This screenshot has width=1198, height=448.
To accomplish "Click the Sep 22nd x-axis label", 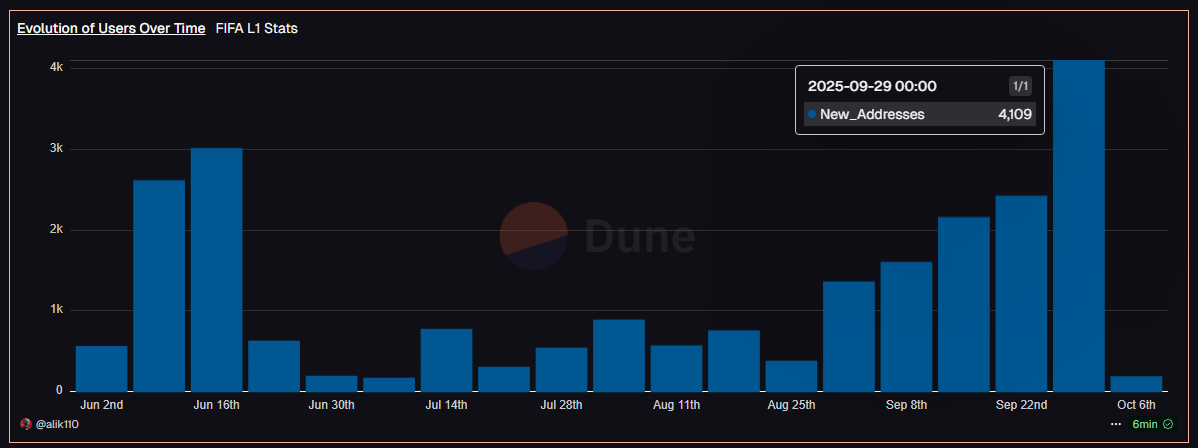I will click(1022, 404).
